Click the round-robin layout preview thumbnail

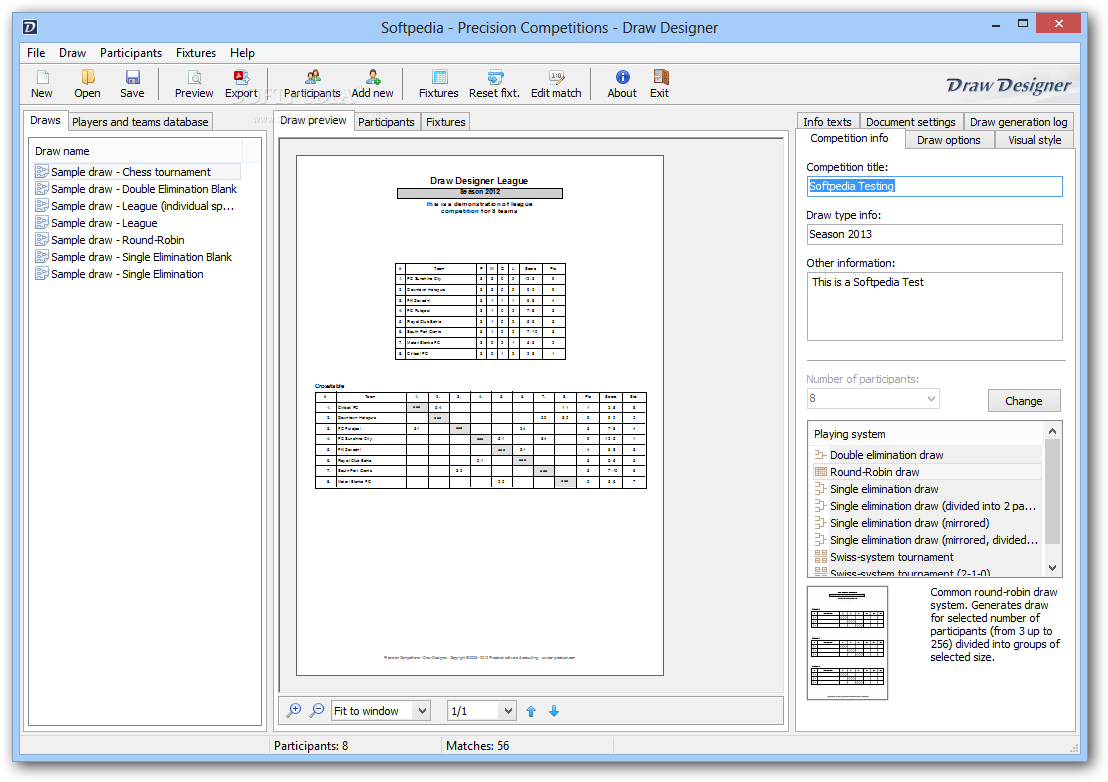847,643
